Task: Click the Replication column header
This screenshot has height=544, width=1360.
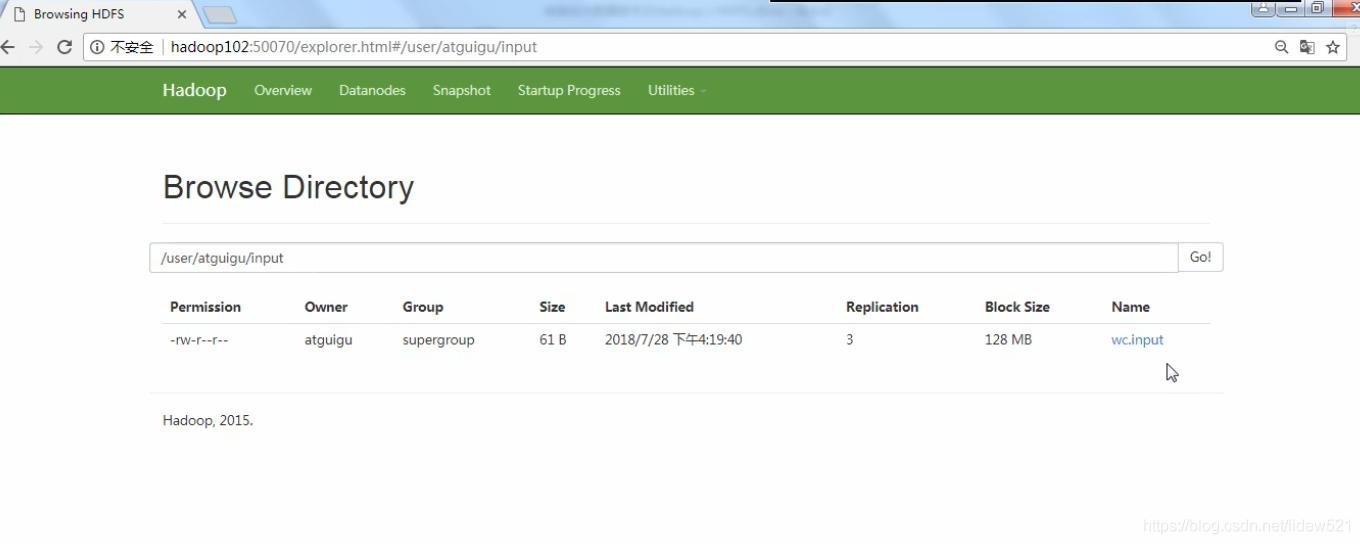Action: (x=882, y=307)
